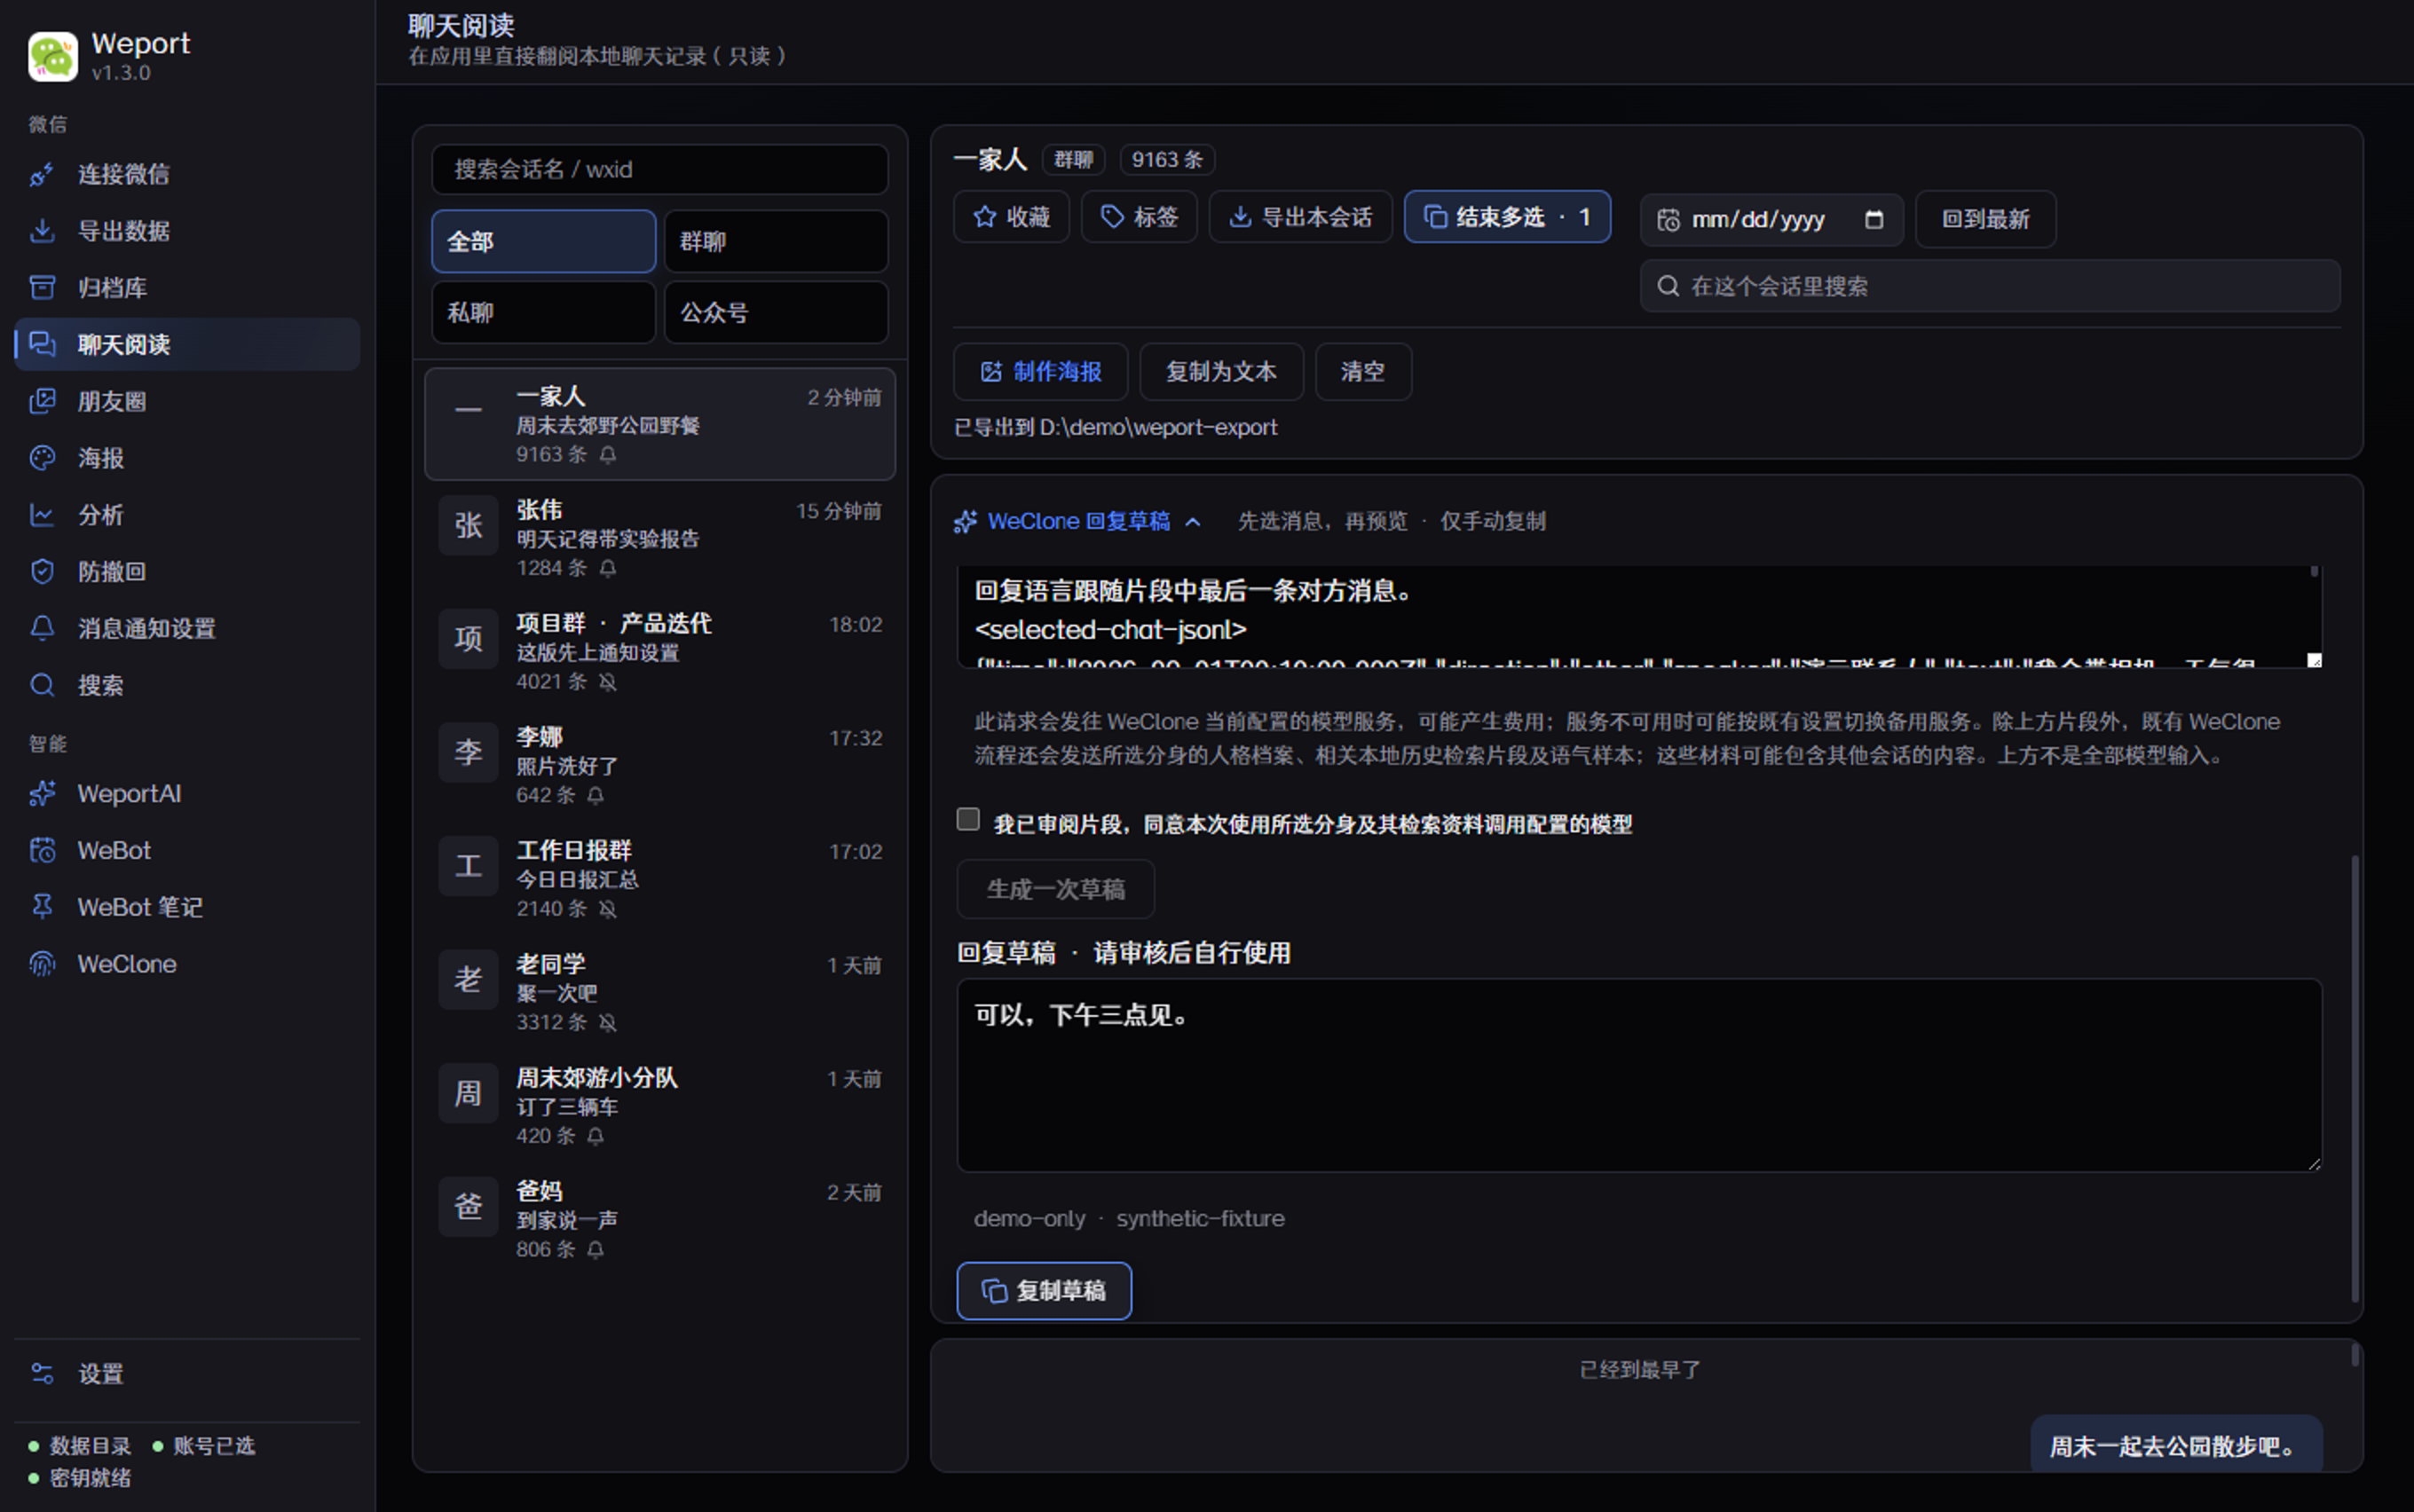Open 防撤回 anti-recall settings
Screen dimensions: 2414x1512
coord(187,571)
